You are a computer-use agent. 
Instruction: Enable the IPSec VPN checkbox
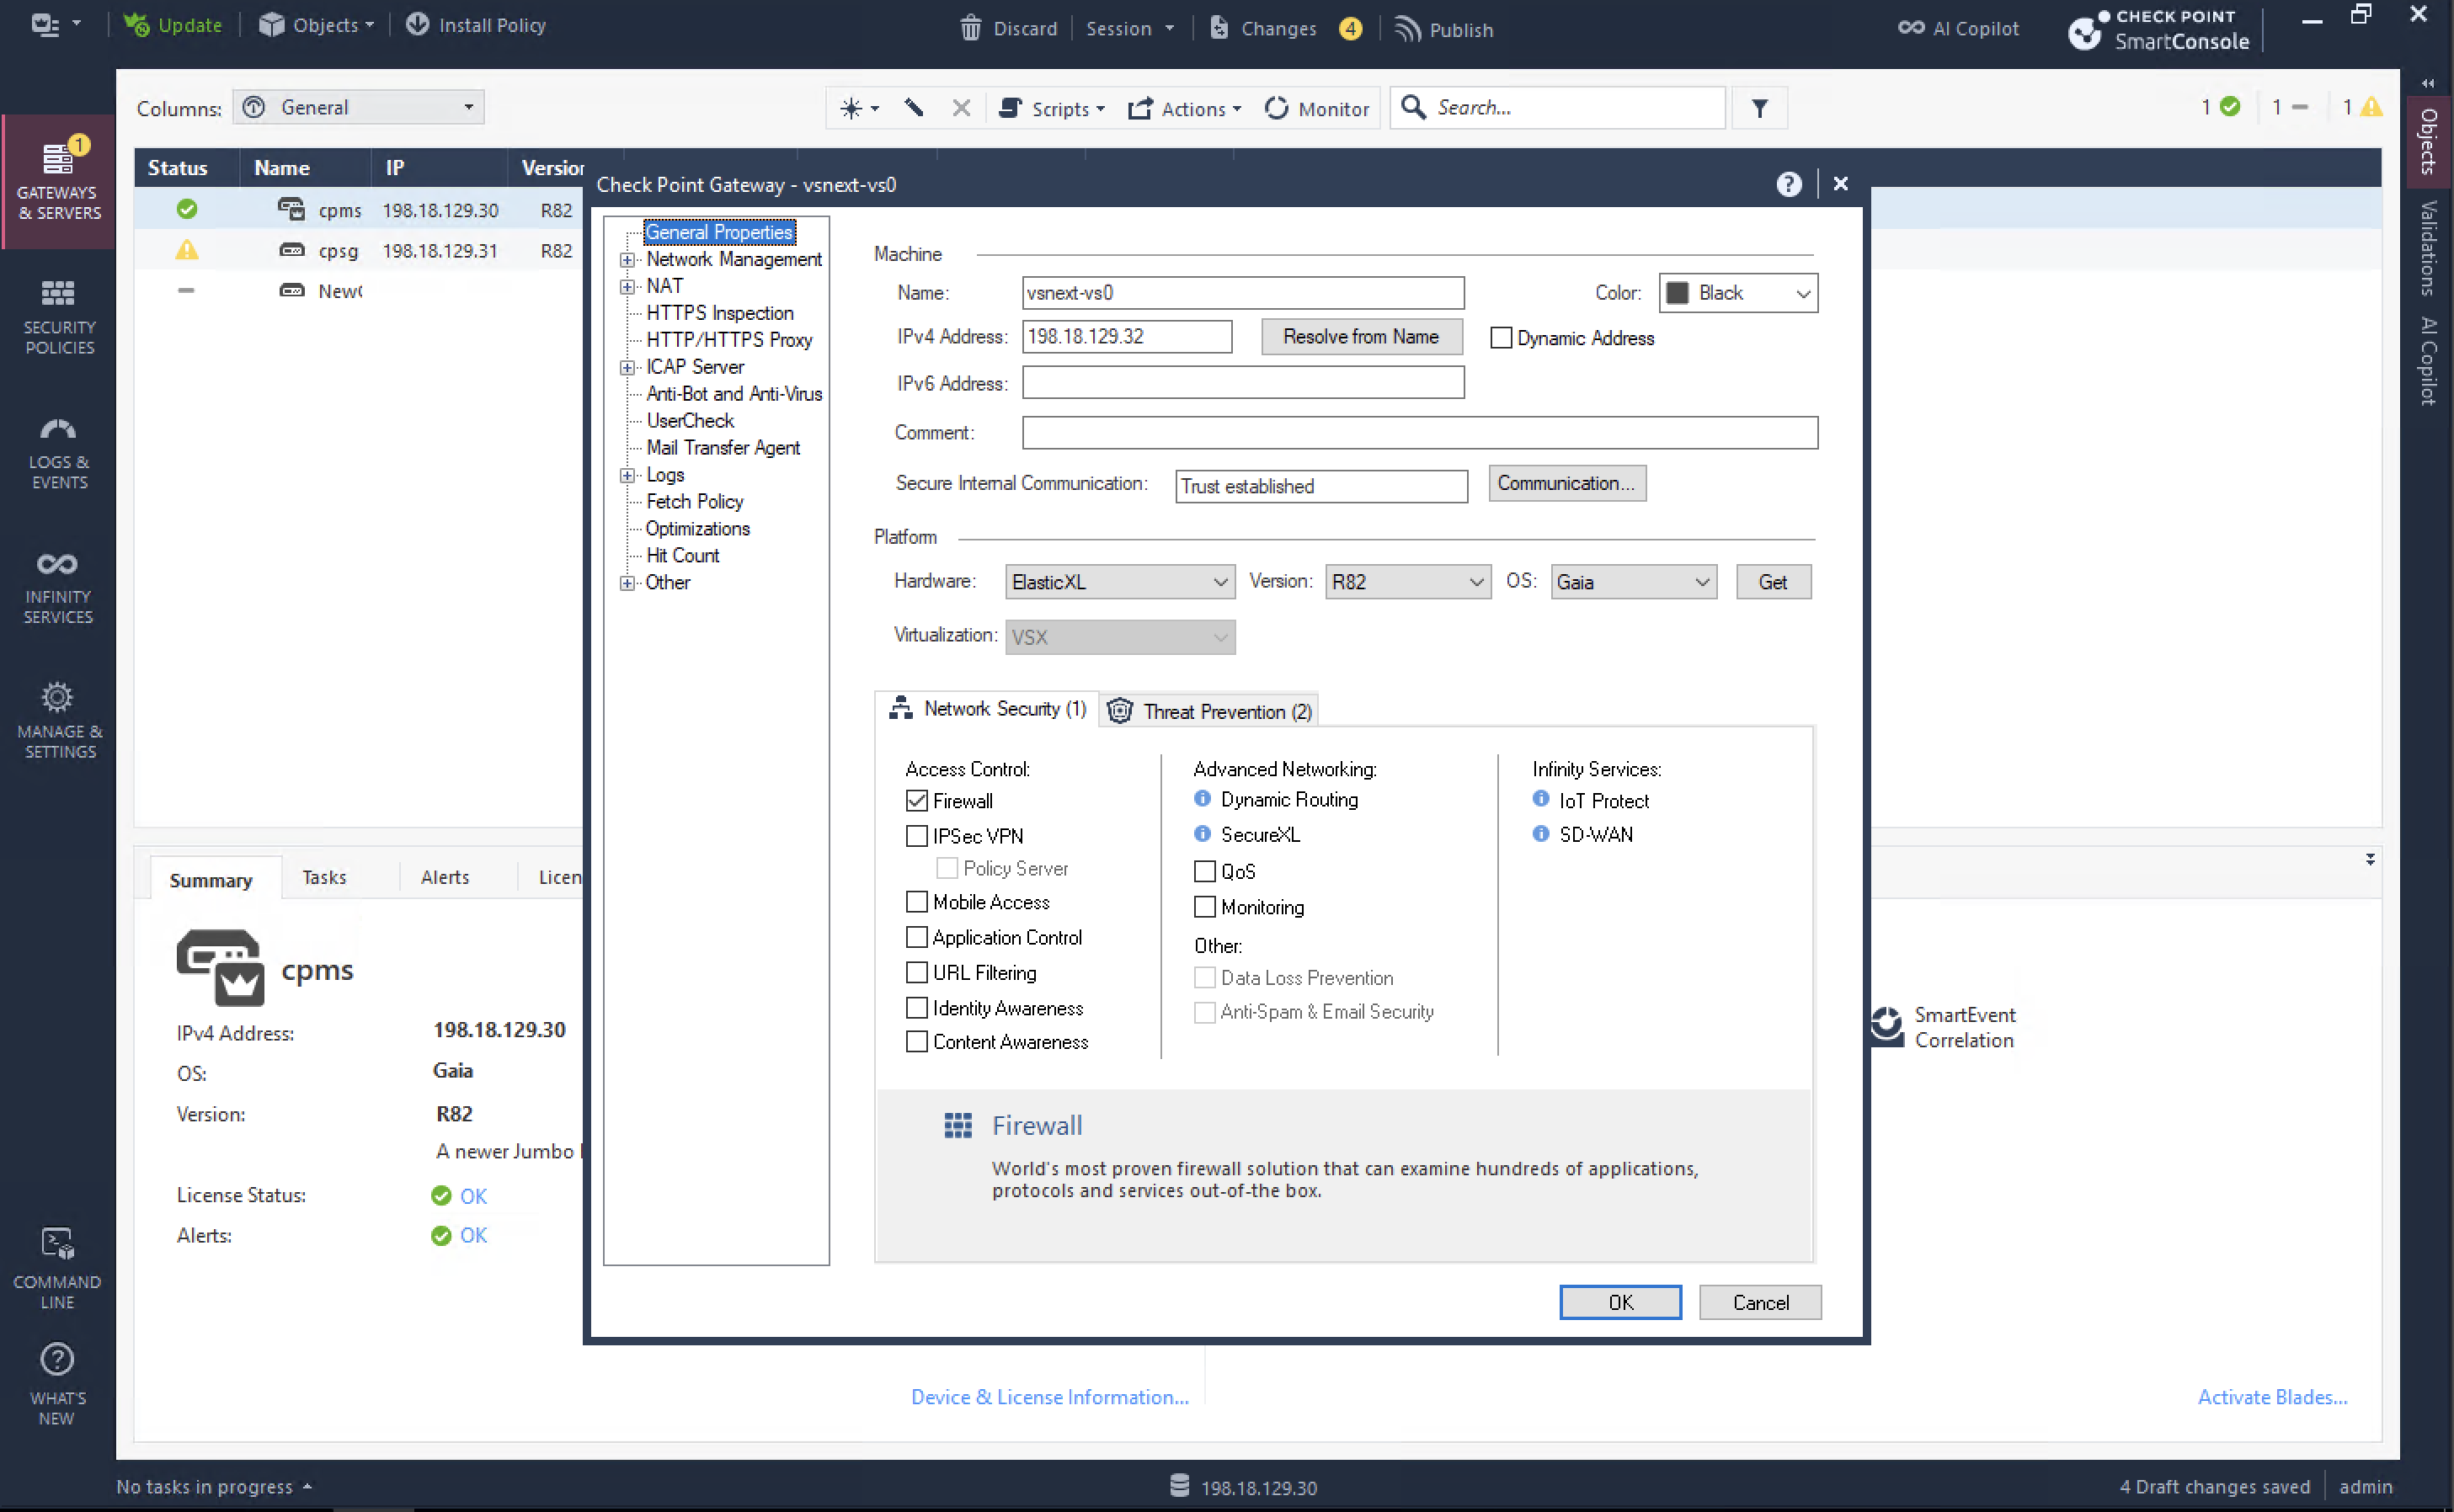(x=916, y=836)
